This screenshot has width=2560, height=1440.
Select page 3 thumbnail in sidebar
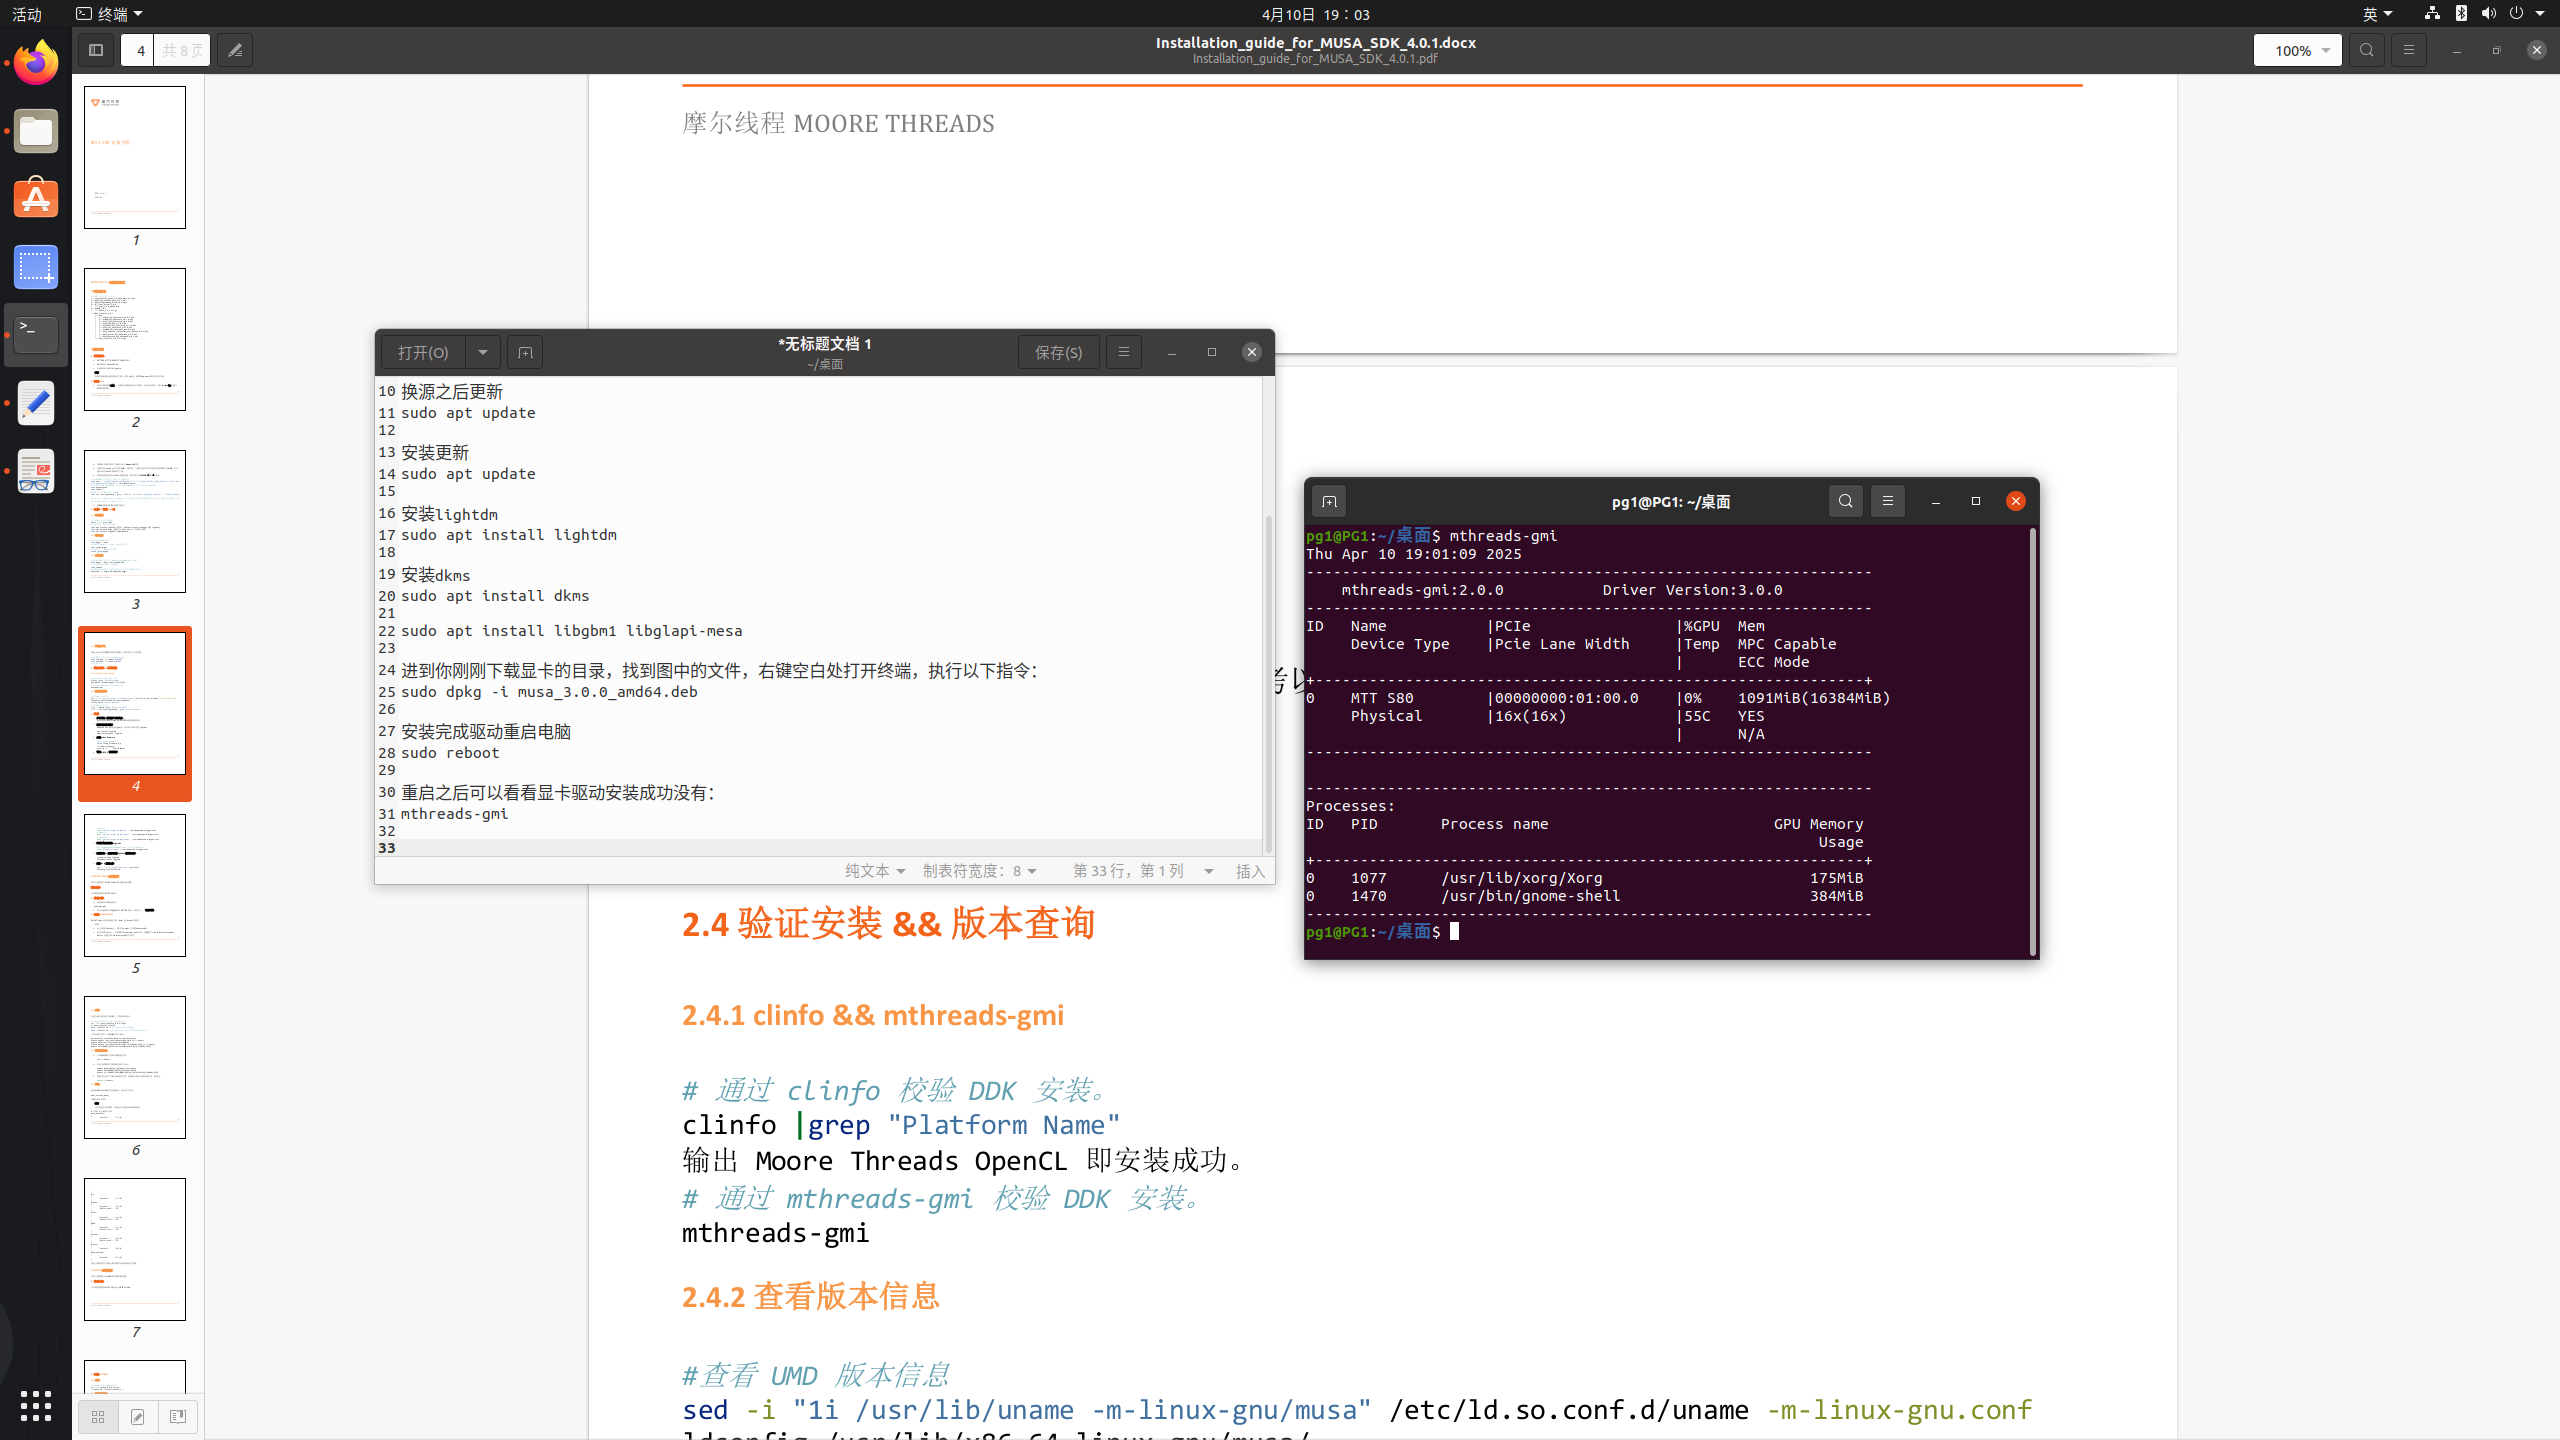click(135, 522)
